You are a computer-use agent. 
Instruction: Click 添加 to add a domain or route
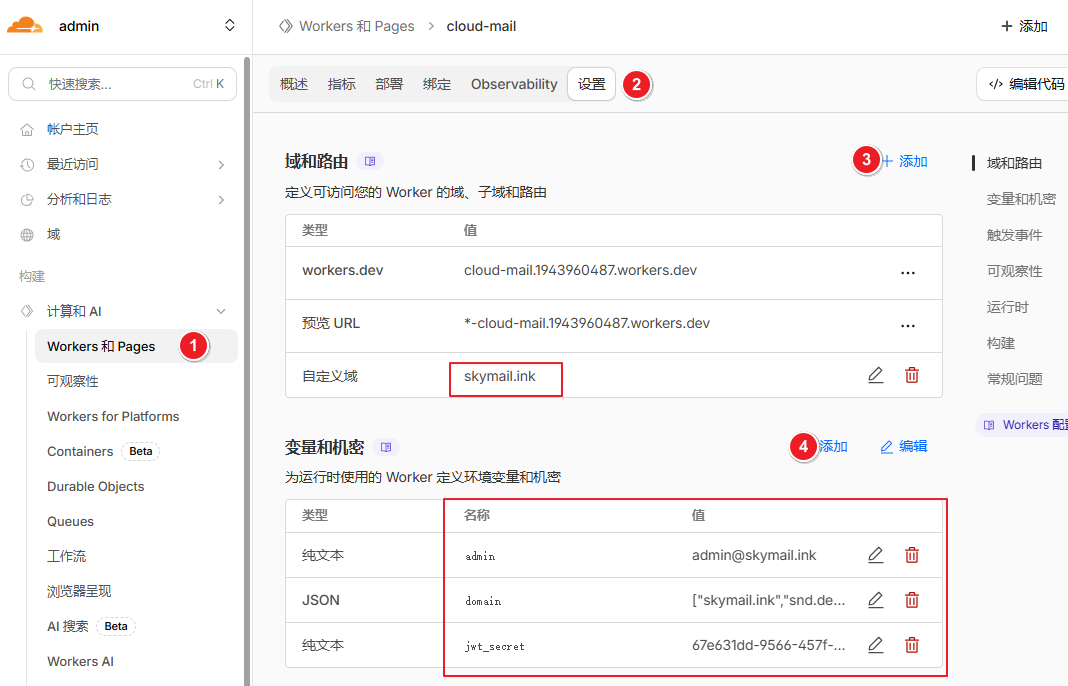905,161
